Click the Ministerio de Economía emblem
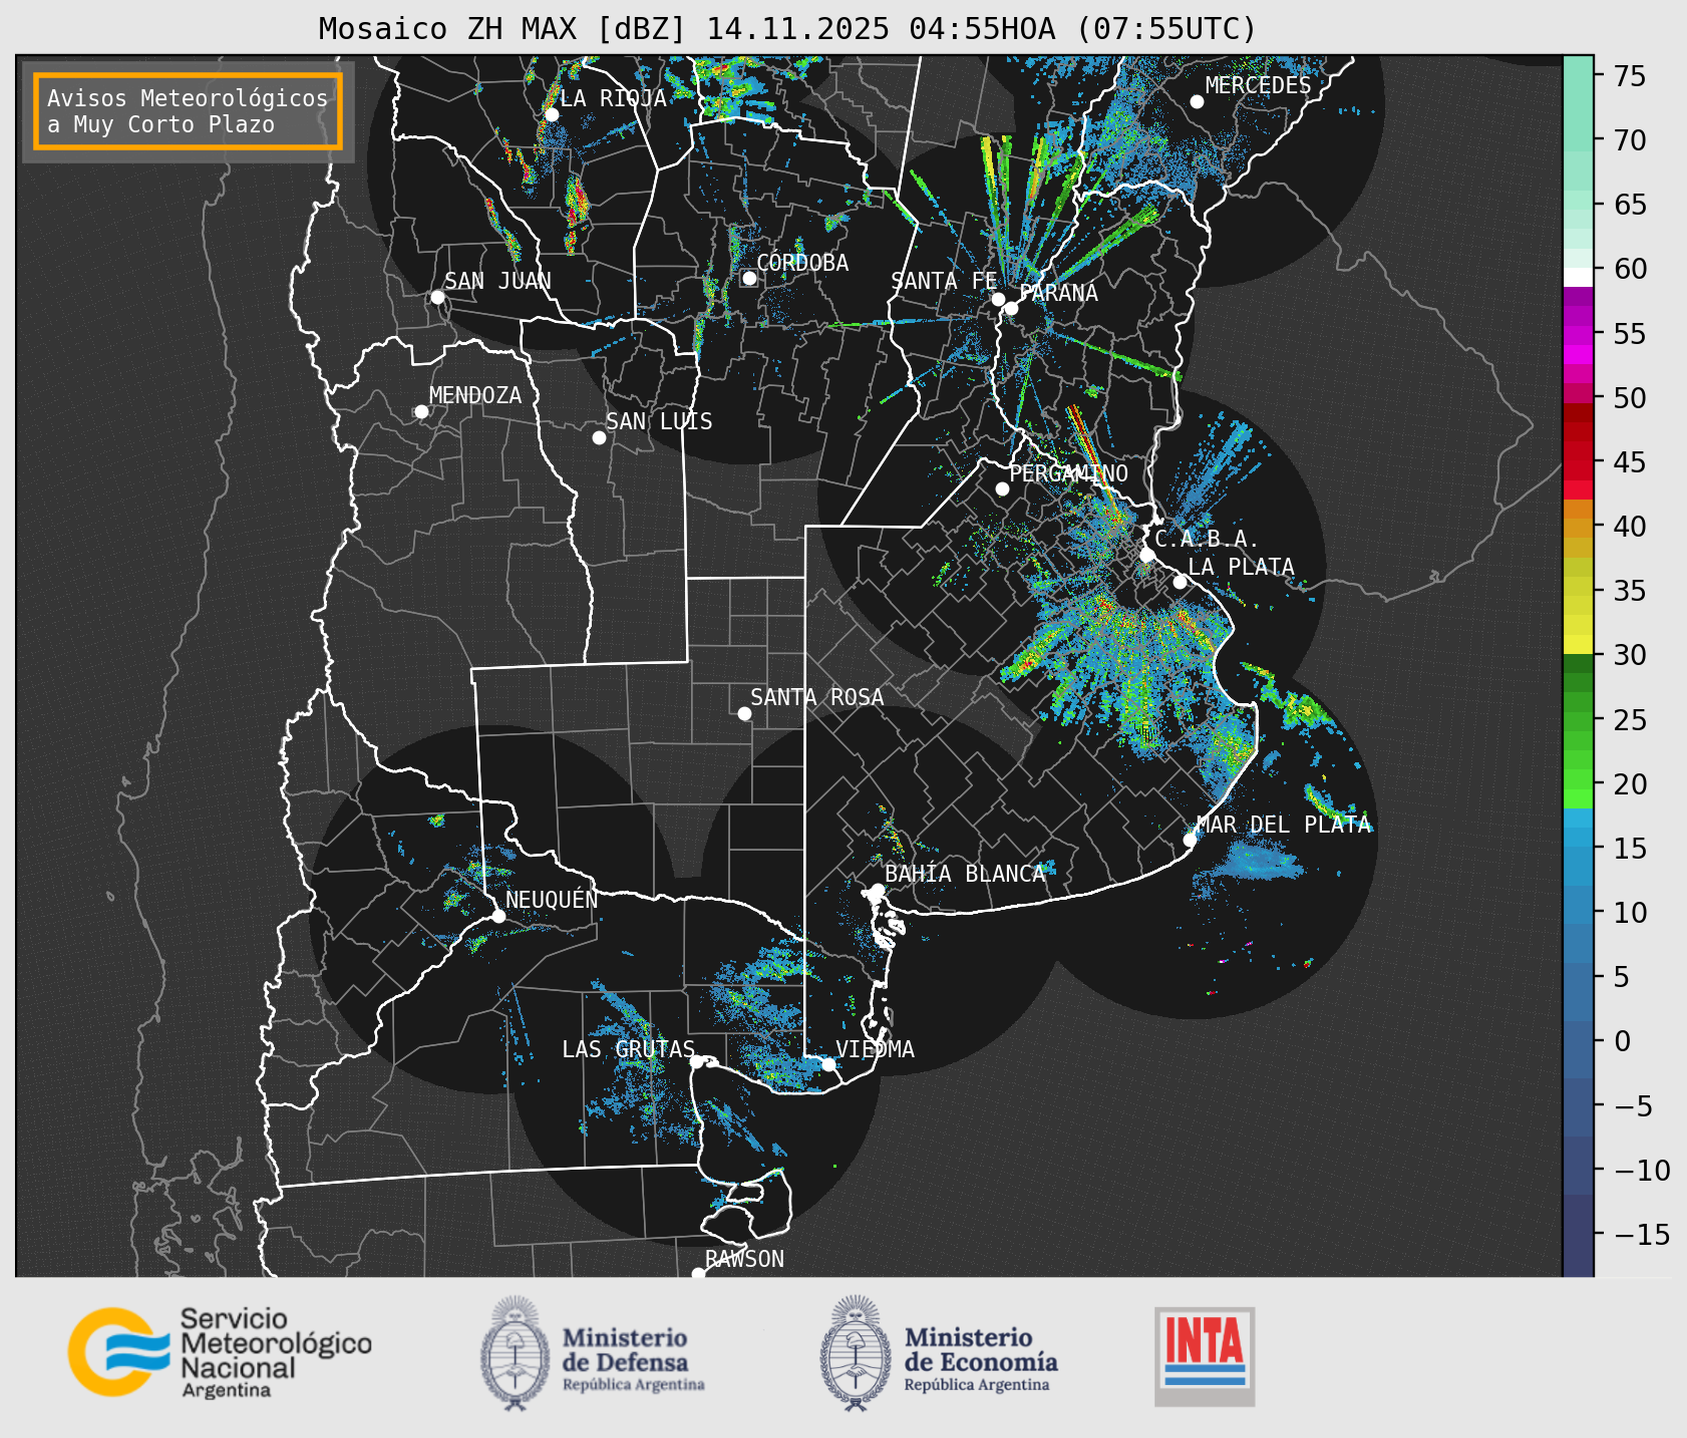 pyautogui.click(x=854, y=1353)
